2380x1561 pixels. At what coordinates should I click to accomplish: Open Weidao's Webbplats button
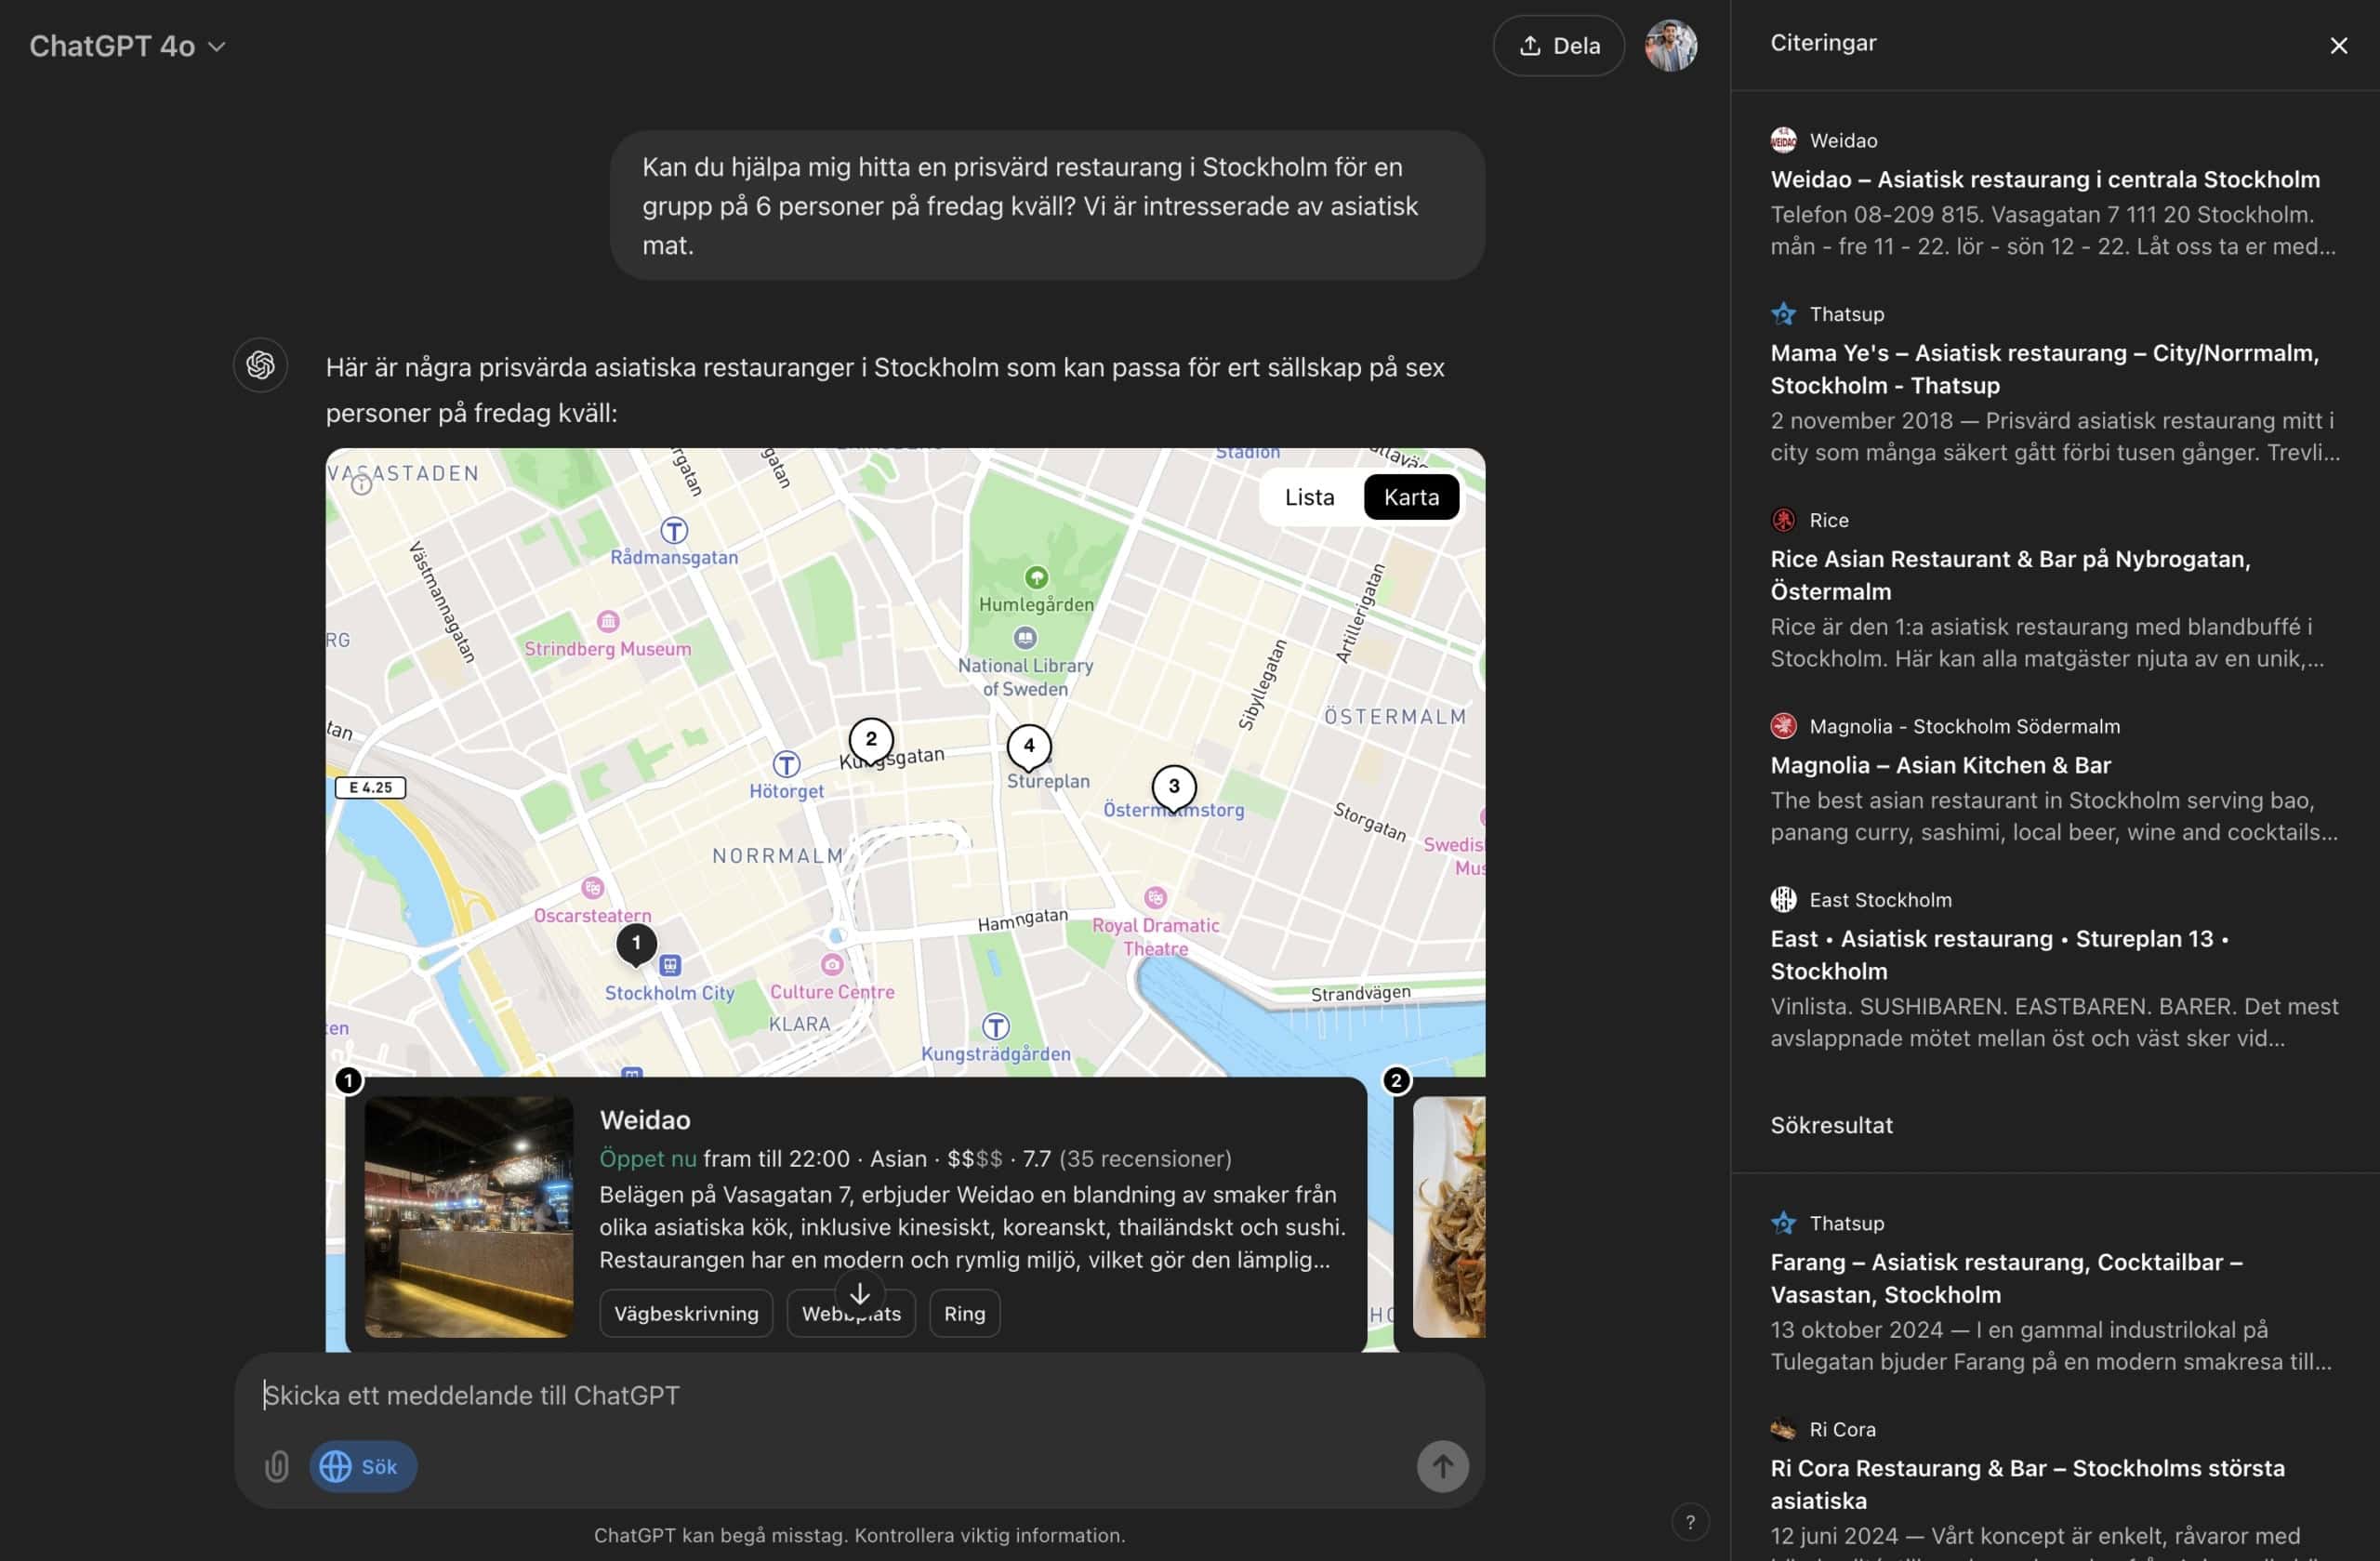(x=851, y=1313)
